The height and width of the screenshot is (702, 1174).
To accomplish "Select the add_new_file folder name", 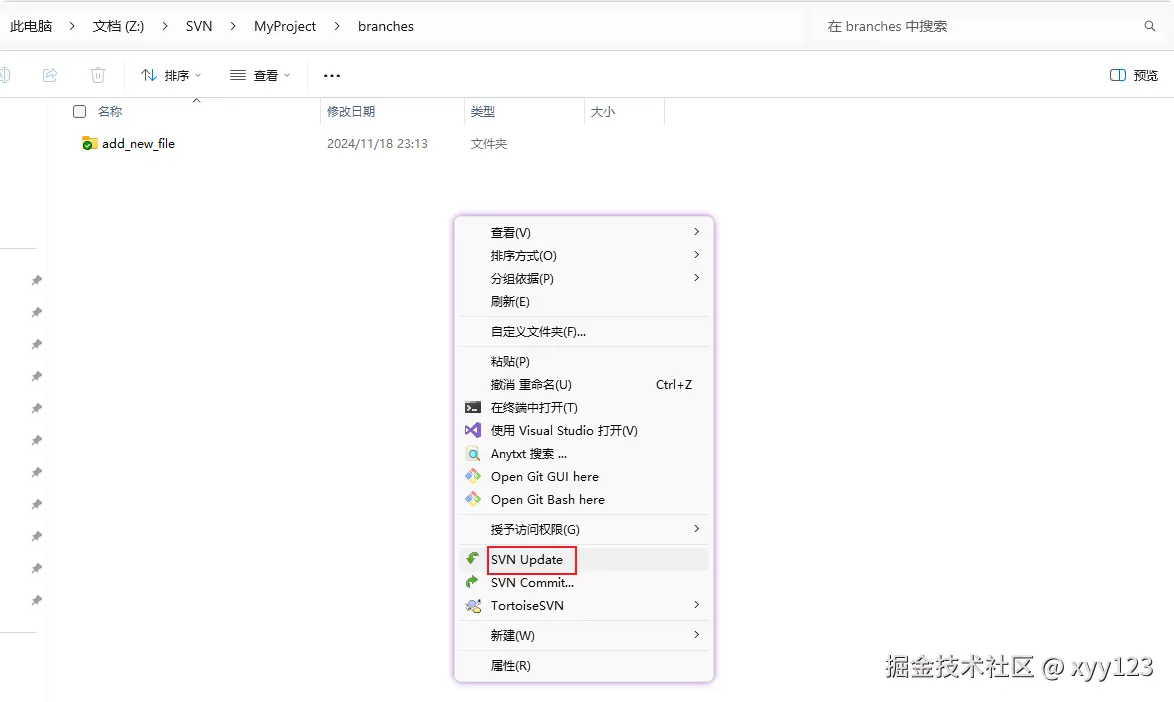I will 139,144.
